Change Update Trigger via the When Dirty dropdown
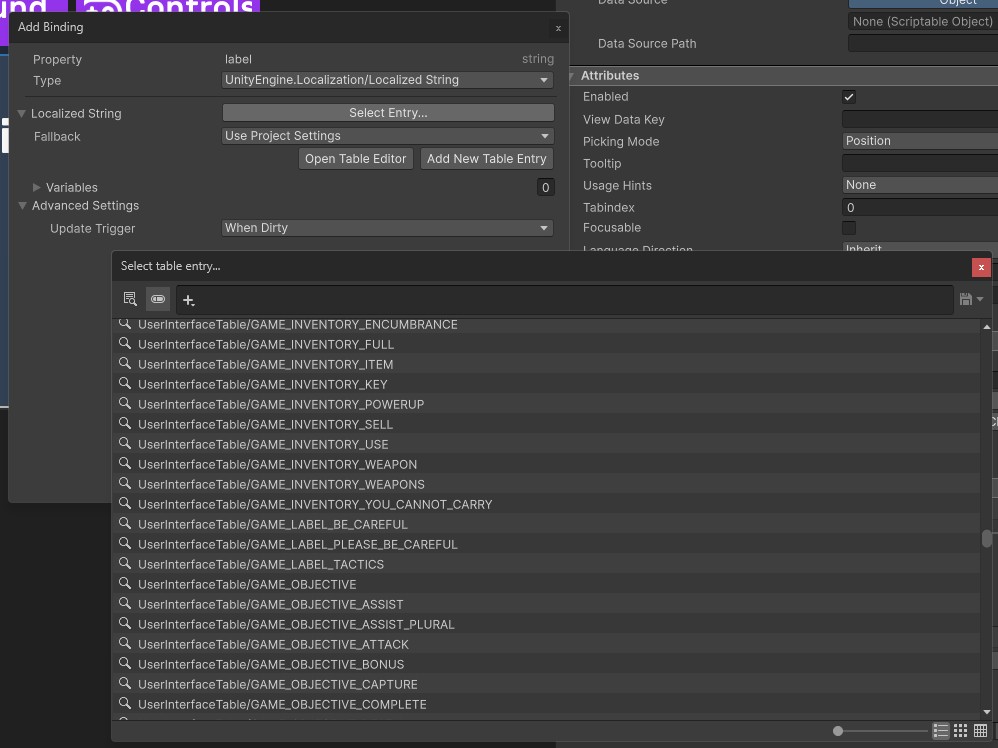998x748 pixels. coord(387,228)
